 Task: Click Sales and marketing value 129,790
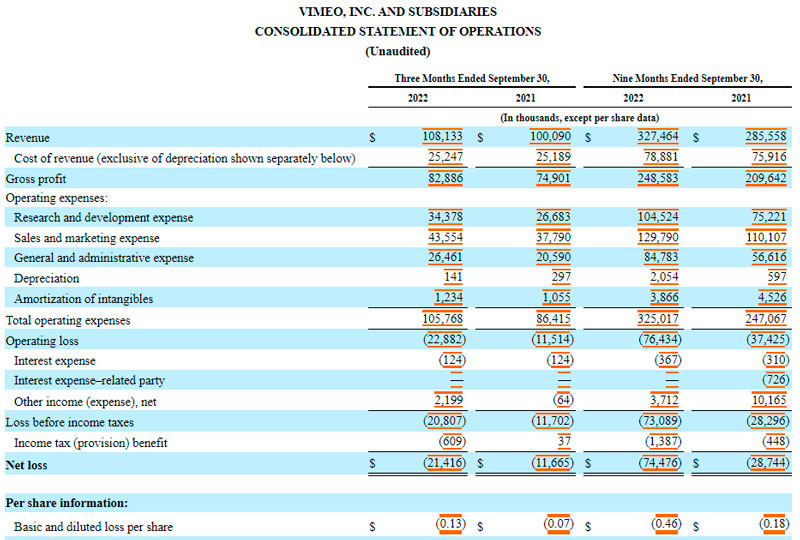tap(658, 237)
